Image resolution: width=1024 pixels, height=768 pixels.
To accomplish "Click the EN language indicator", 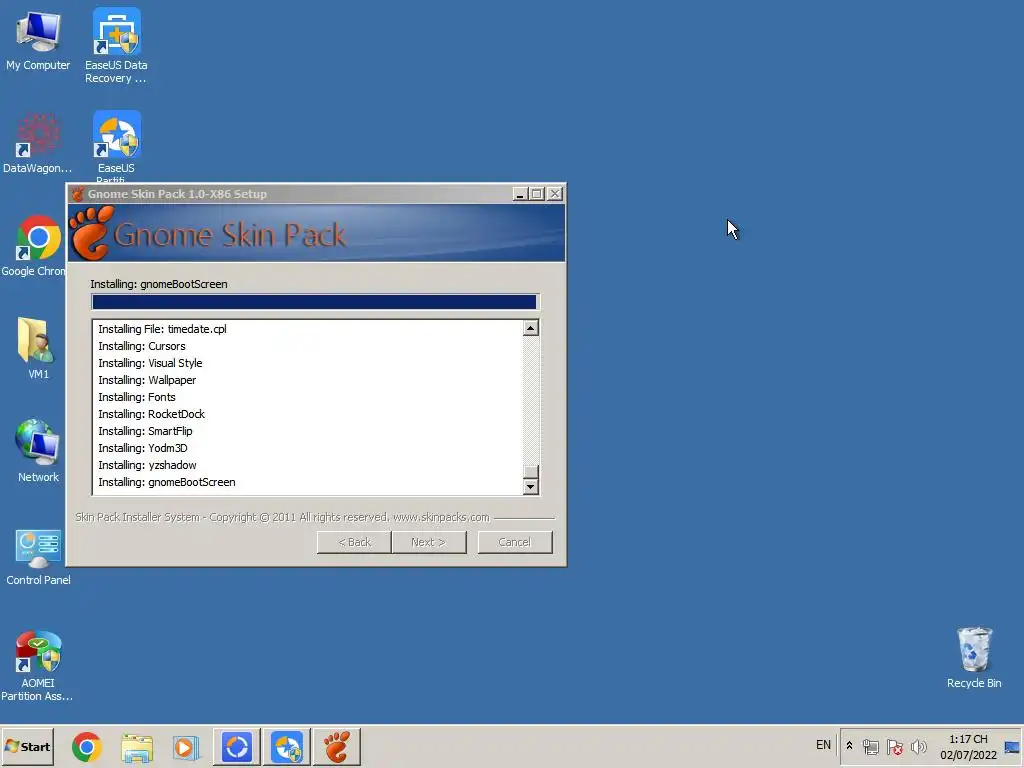I will point(823,745).
